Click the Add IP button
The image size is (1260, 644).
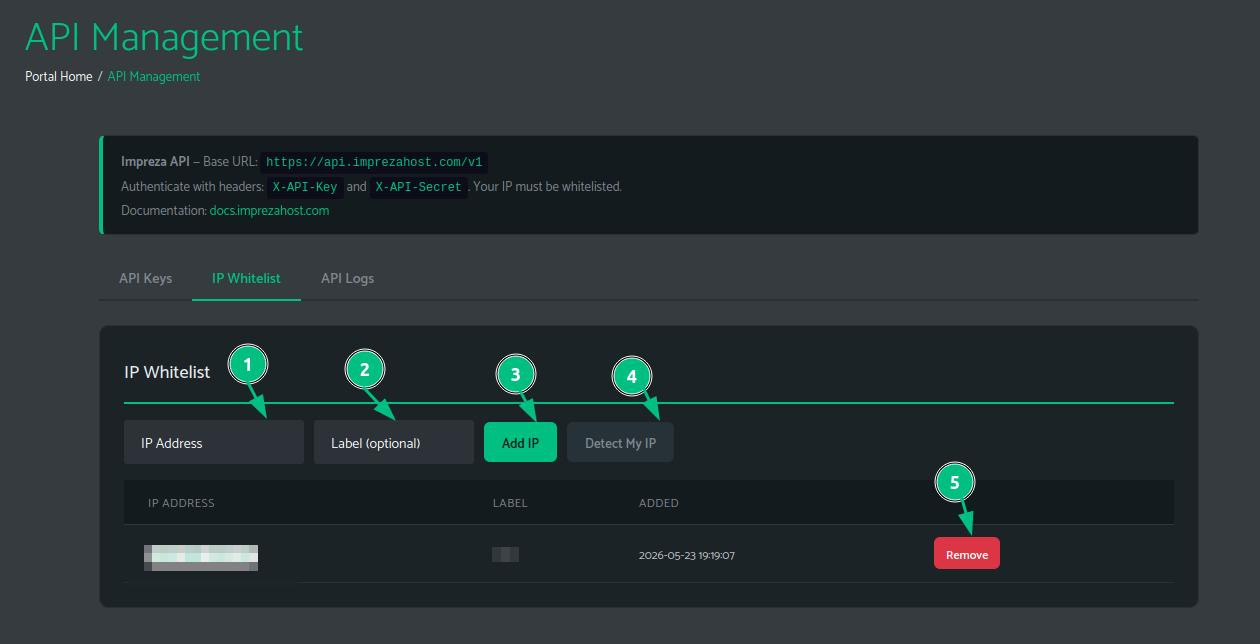520,442
